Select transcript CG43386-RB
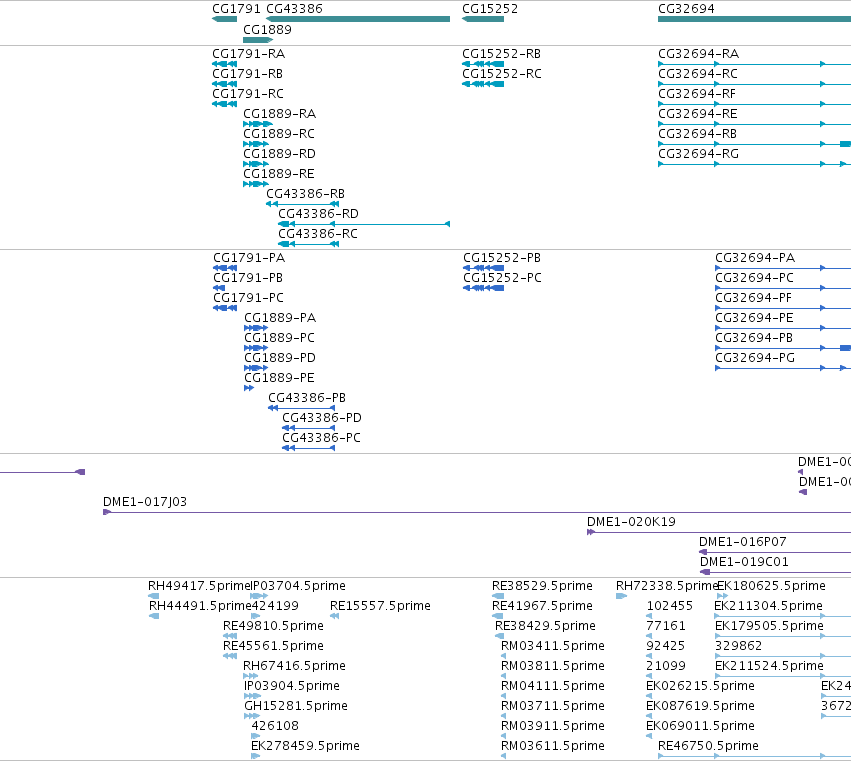851x761 pixels. tap(306, 194)
